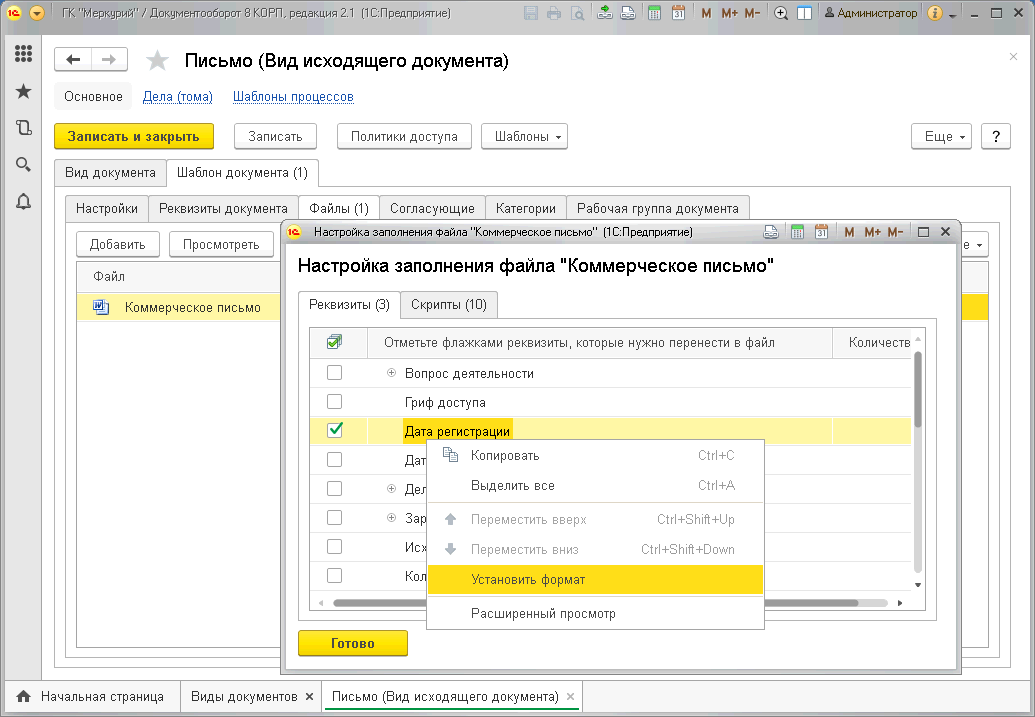Image resolution: width=1035 pixels, height=717 pixels.
Task: Click the info icon next to Администратор
Action: (x=935, y=13)
